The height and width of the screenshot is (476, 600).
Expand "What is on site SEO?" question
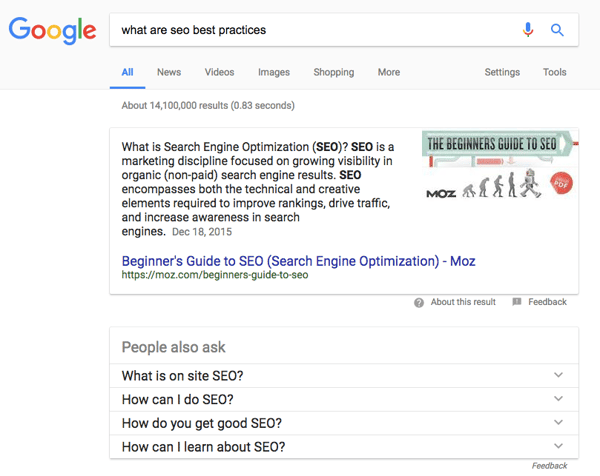point(558,376)
